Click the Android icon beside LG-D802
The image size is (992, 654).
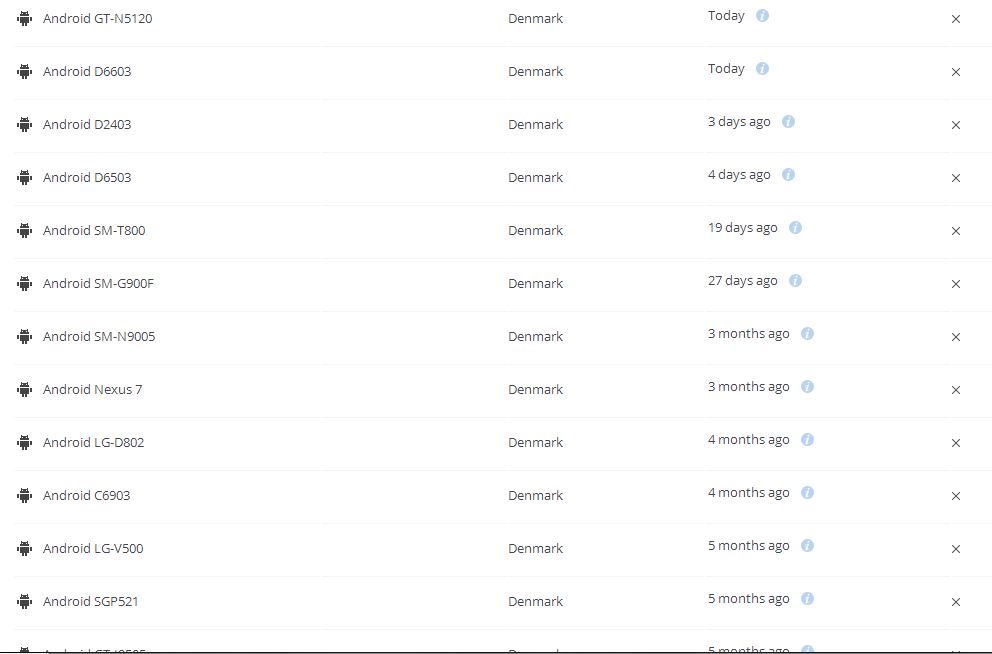[x=25, y=443]
